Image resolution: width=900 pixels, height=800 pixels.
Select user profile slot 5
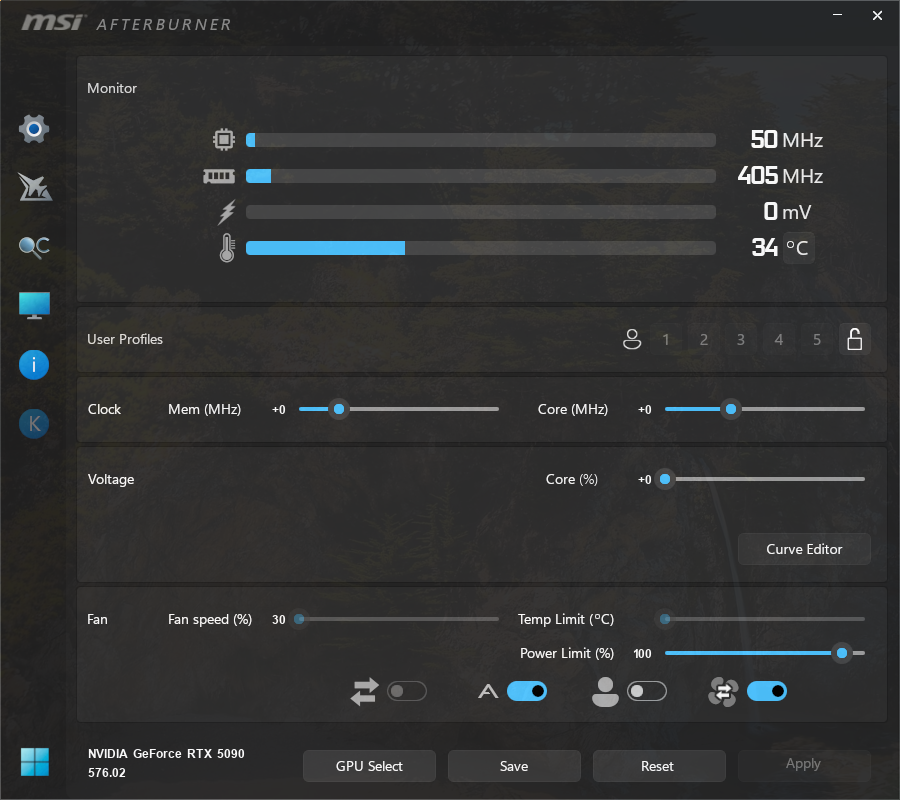coord(817,340)
